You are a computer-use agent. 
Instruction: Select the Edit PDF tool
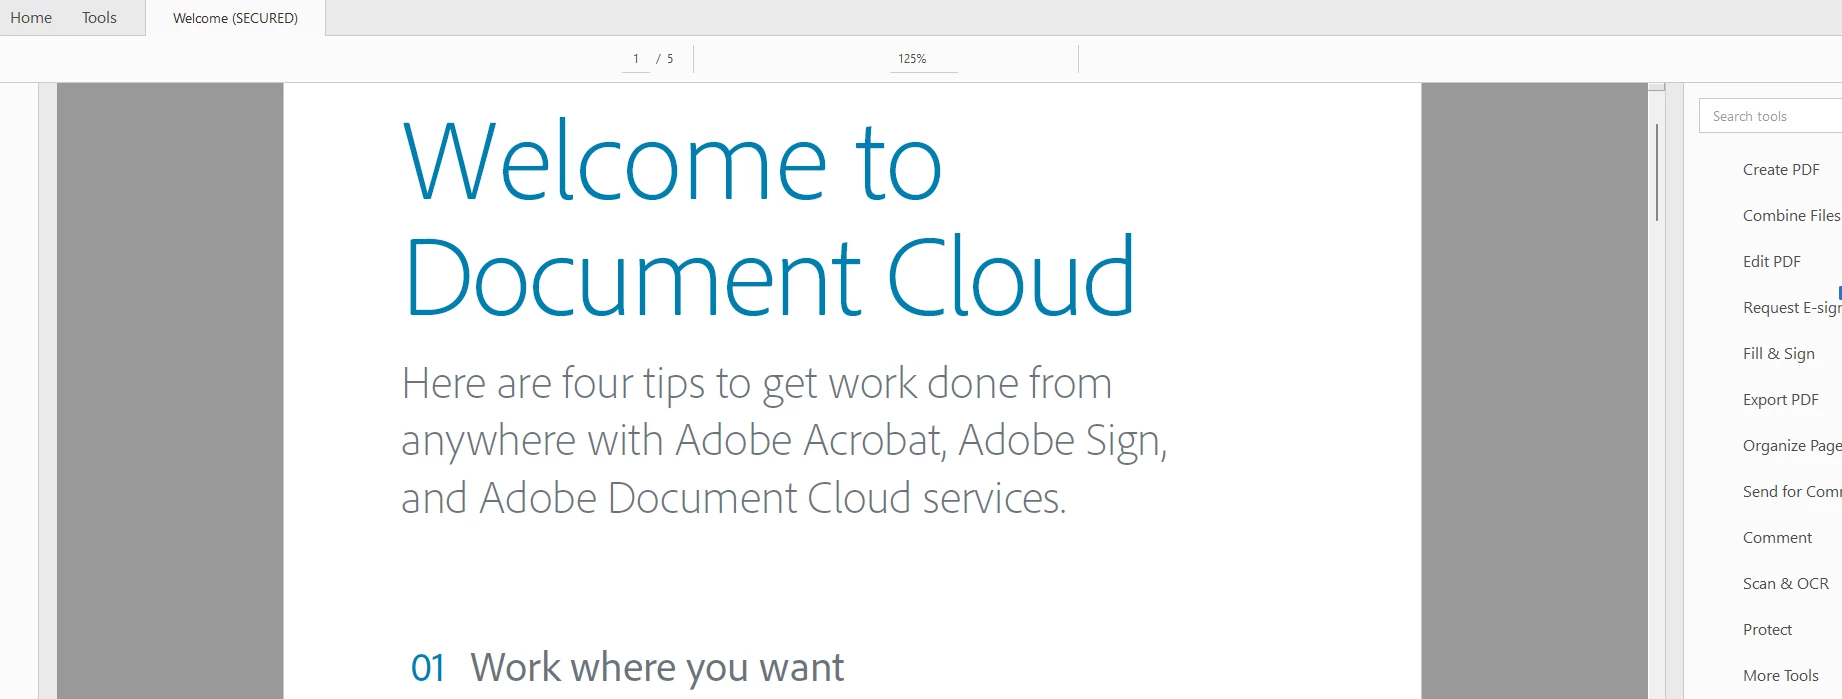1772,262
